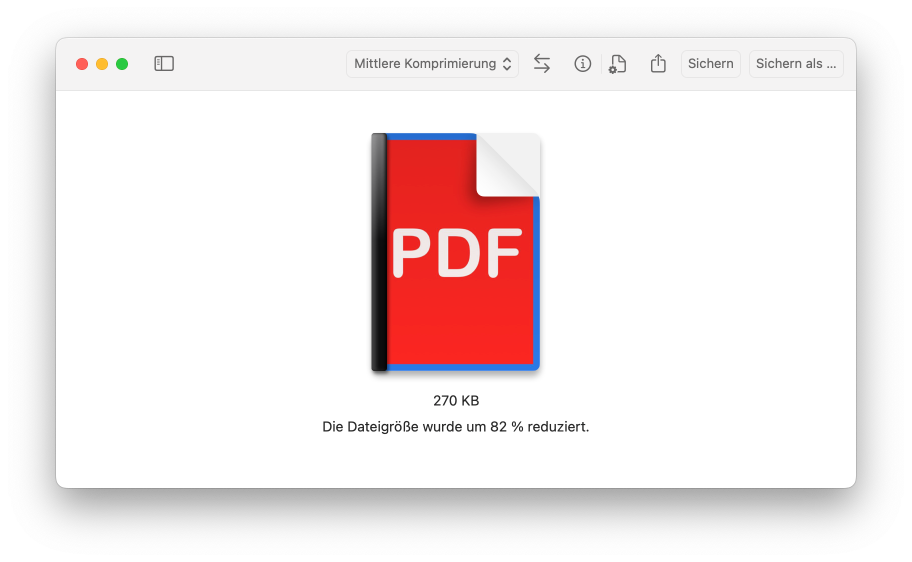The height and width of the screenshot is (562, 912).
Task: Click the 82 % reduction message text
Action: [456, 427]
